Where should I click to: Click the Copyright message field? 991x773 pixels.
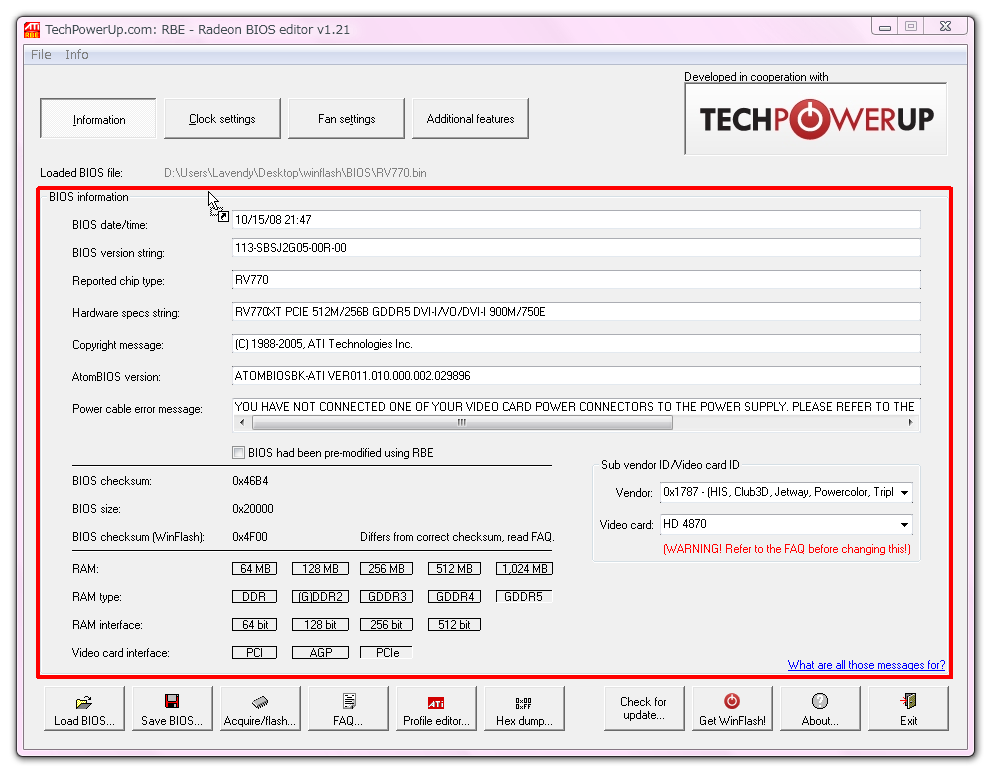pyautogui.click(x=576, y=344)
